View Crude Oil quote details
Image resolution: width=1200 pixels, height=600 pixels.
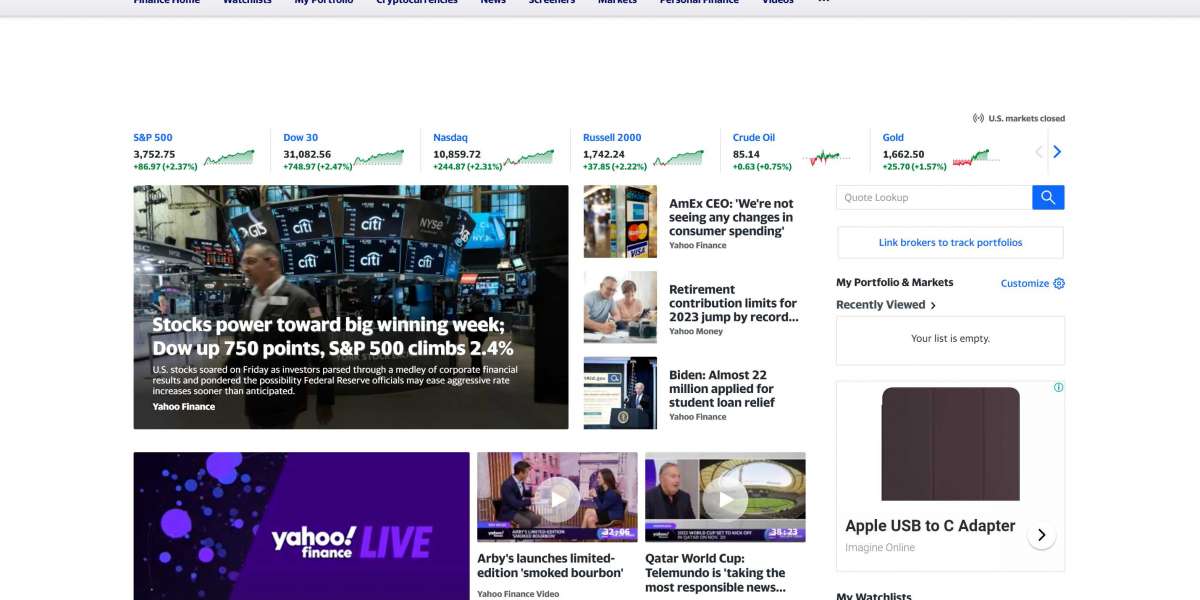[753, 138]
